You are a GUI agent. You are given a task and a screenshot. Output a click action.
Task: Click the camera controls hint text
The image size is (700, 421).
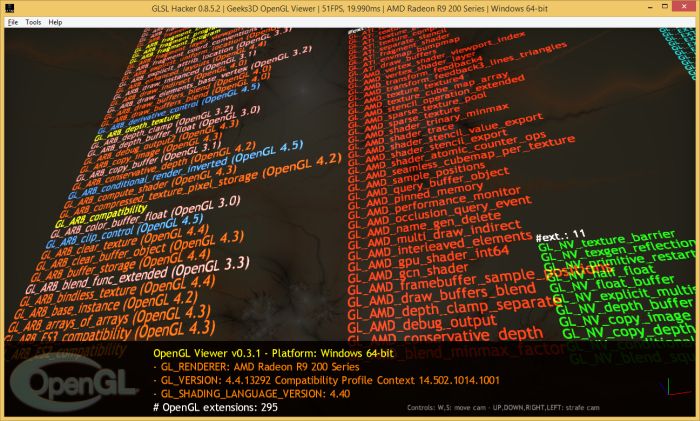(x=503, y=408)
